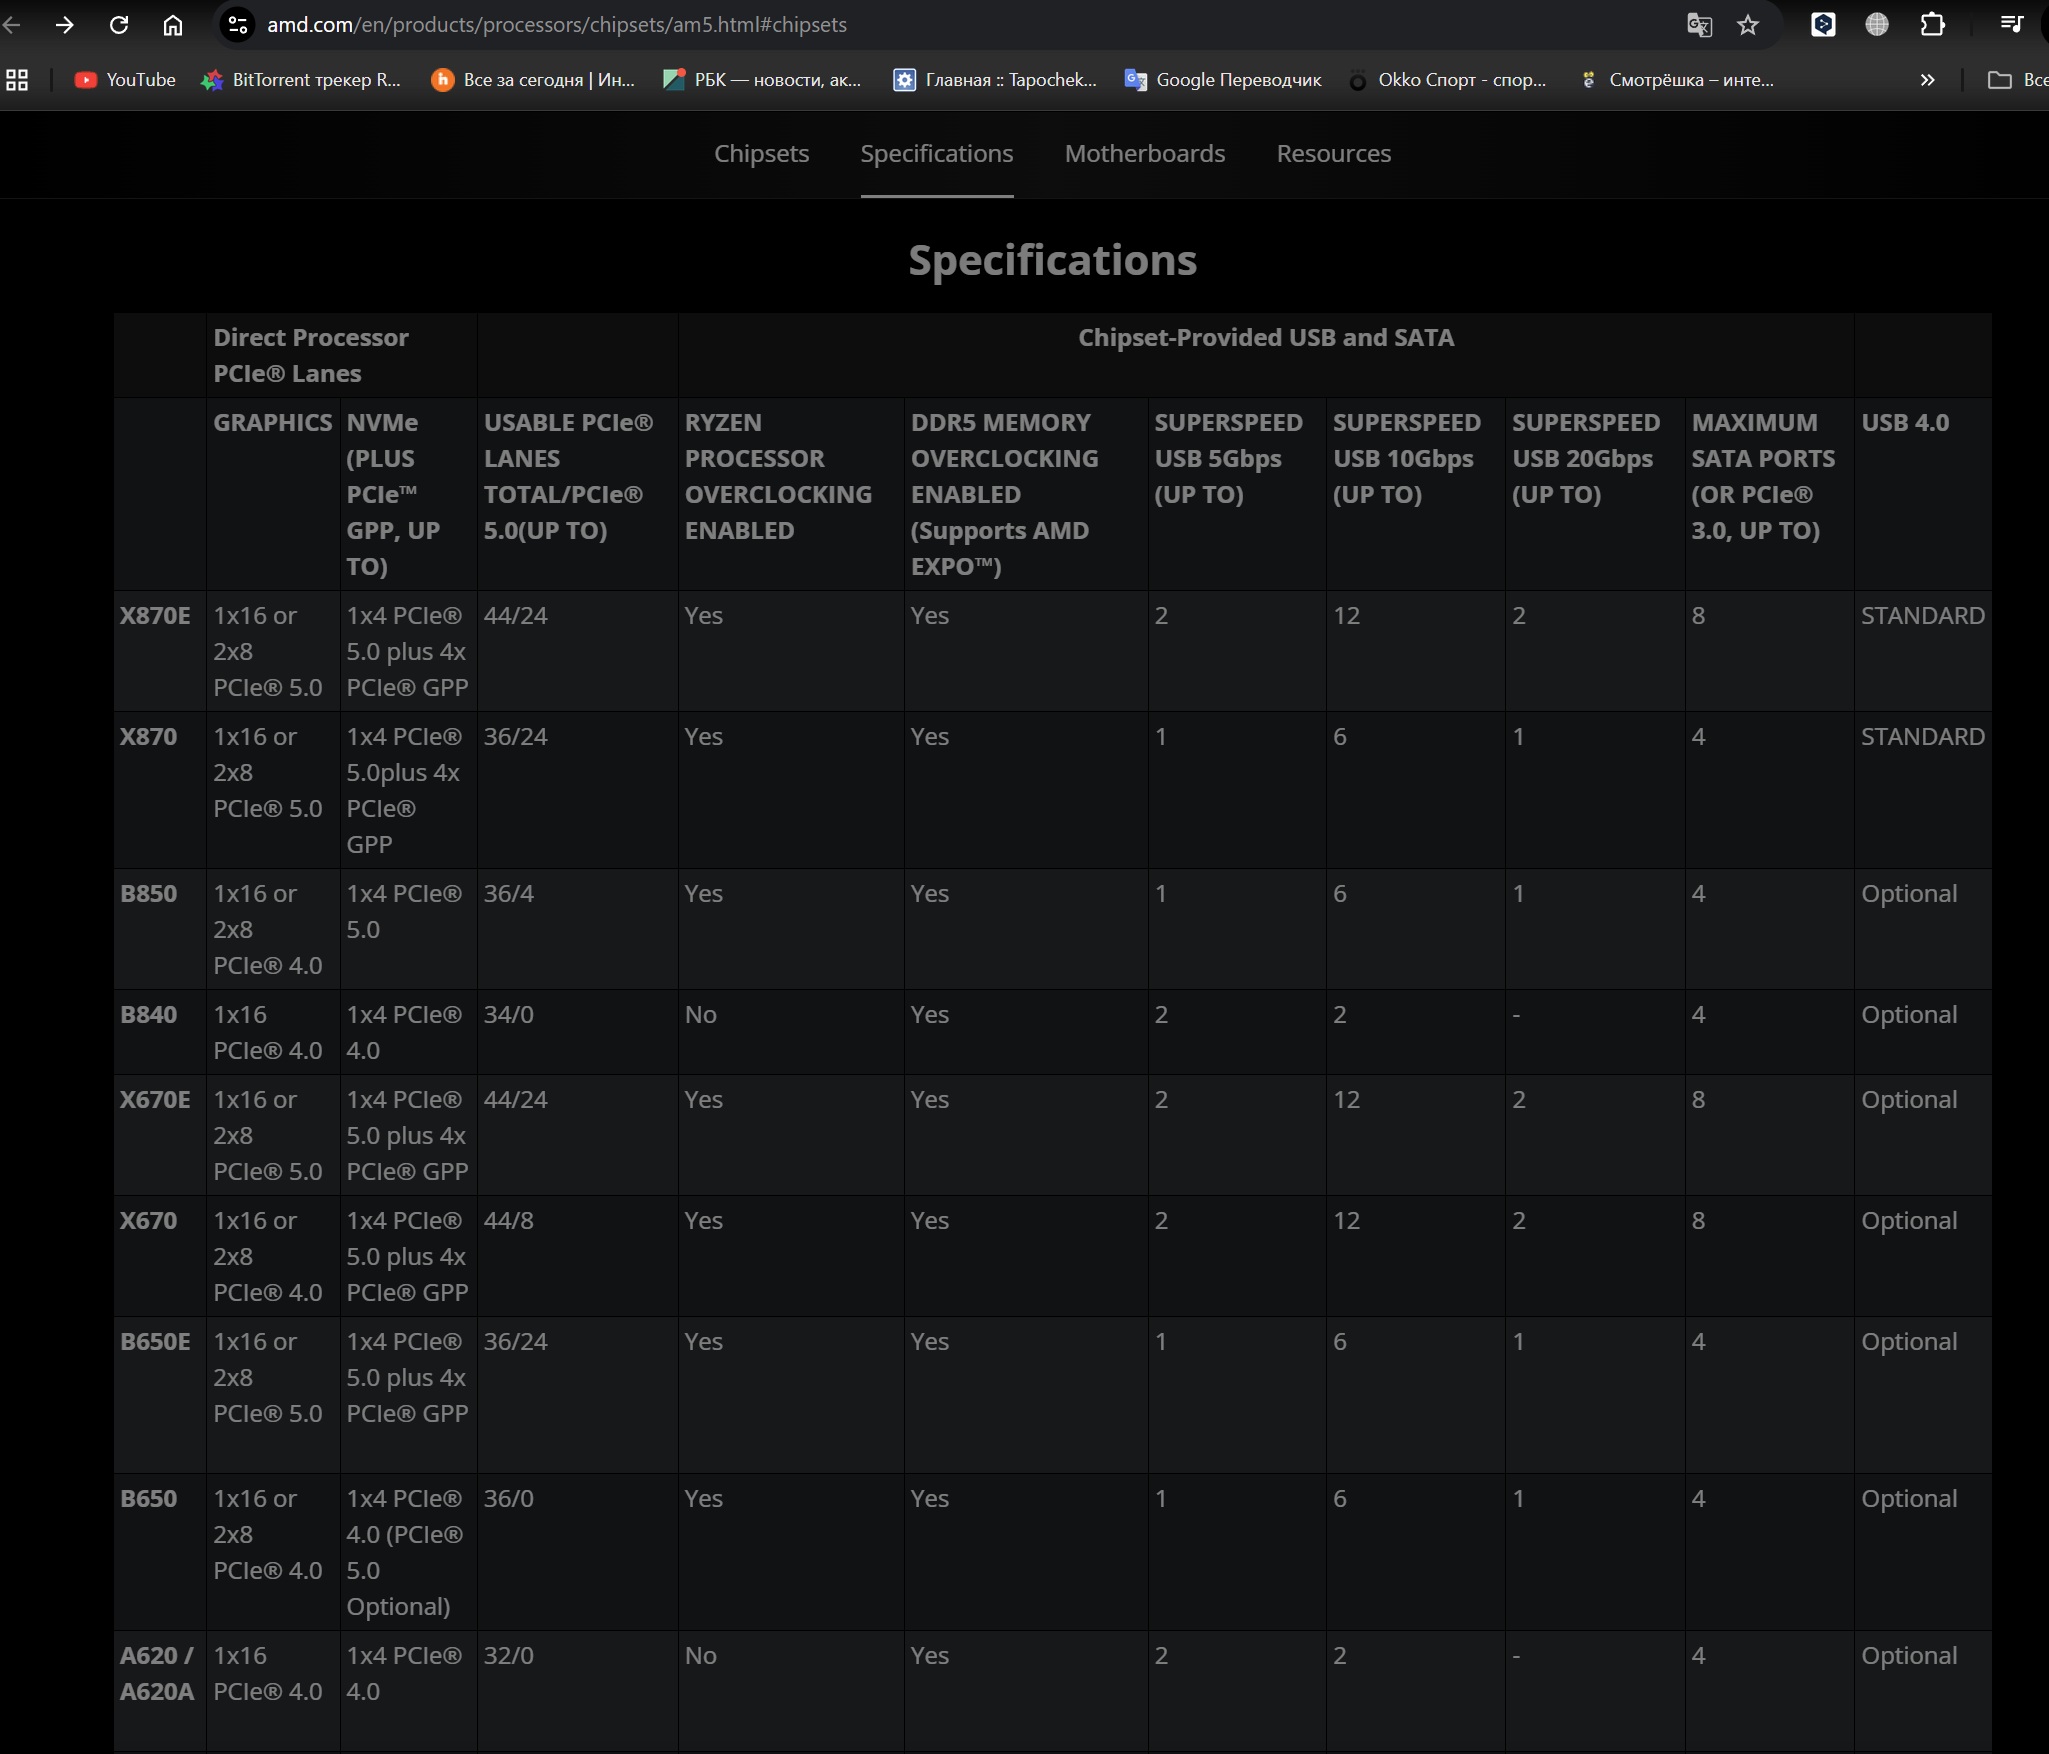Screen dimensions: 2049x1754
Task: Switch to the Chipsets tab
Action: point(761,154)
